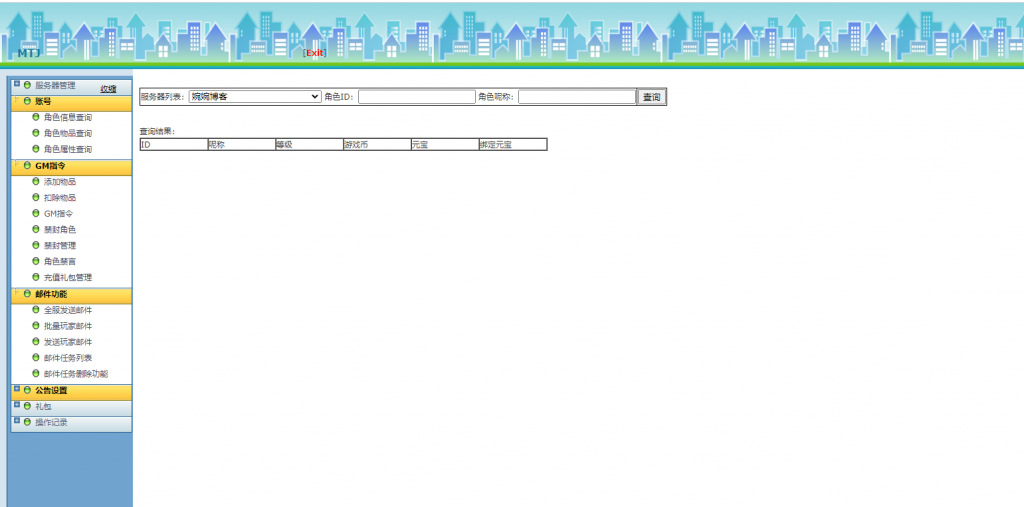Click the green icon beside 批量玩家邮件
The width and height of the screenshot is (1024, 507).
(x=36, y=326)
